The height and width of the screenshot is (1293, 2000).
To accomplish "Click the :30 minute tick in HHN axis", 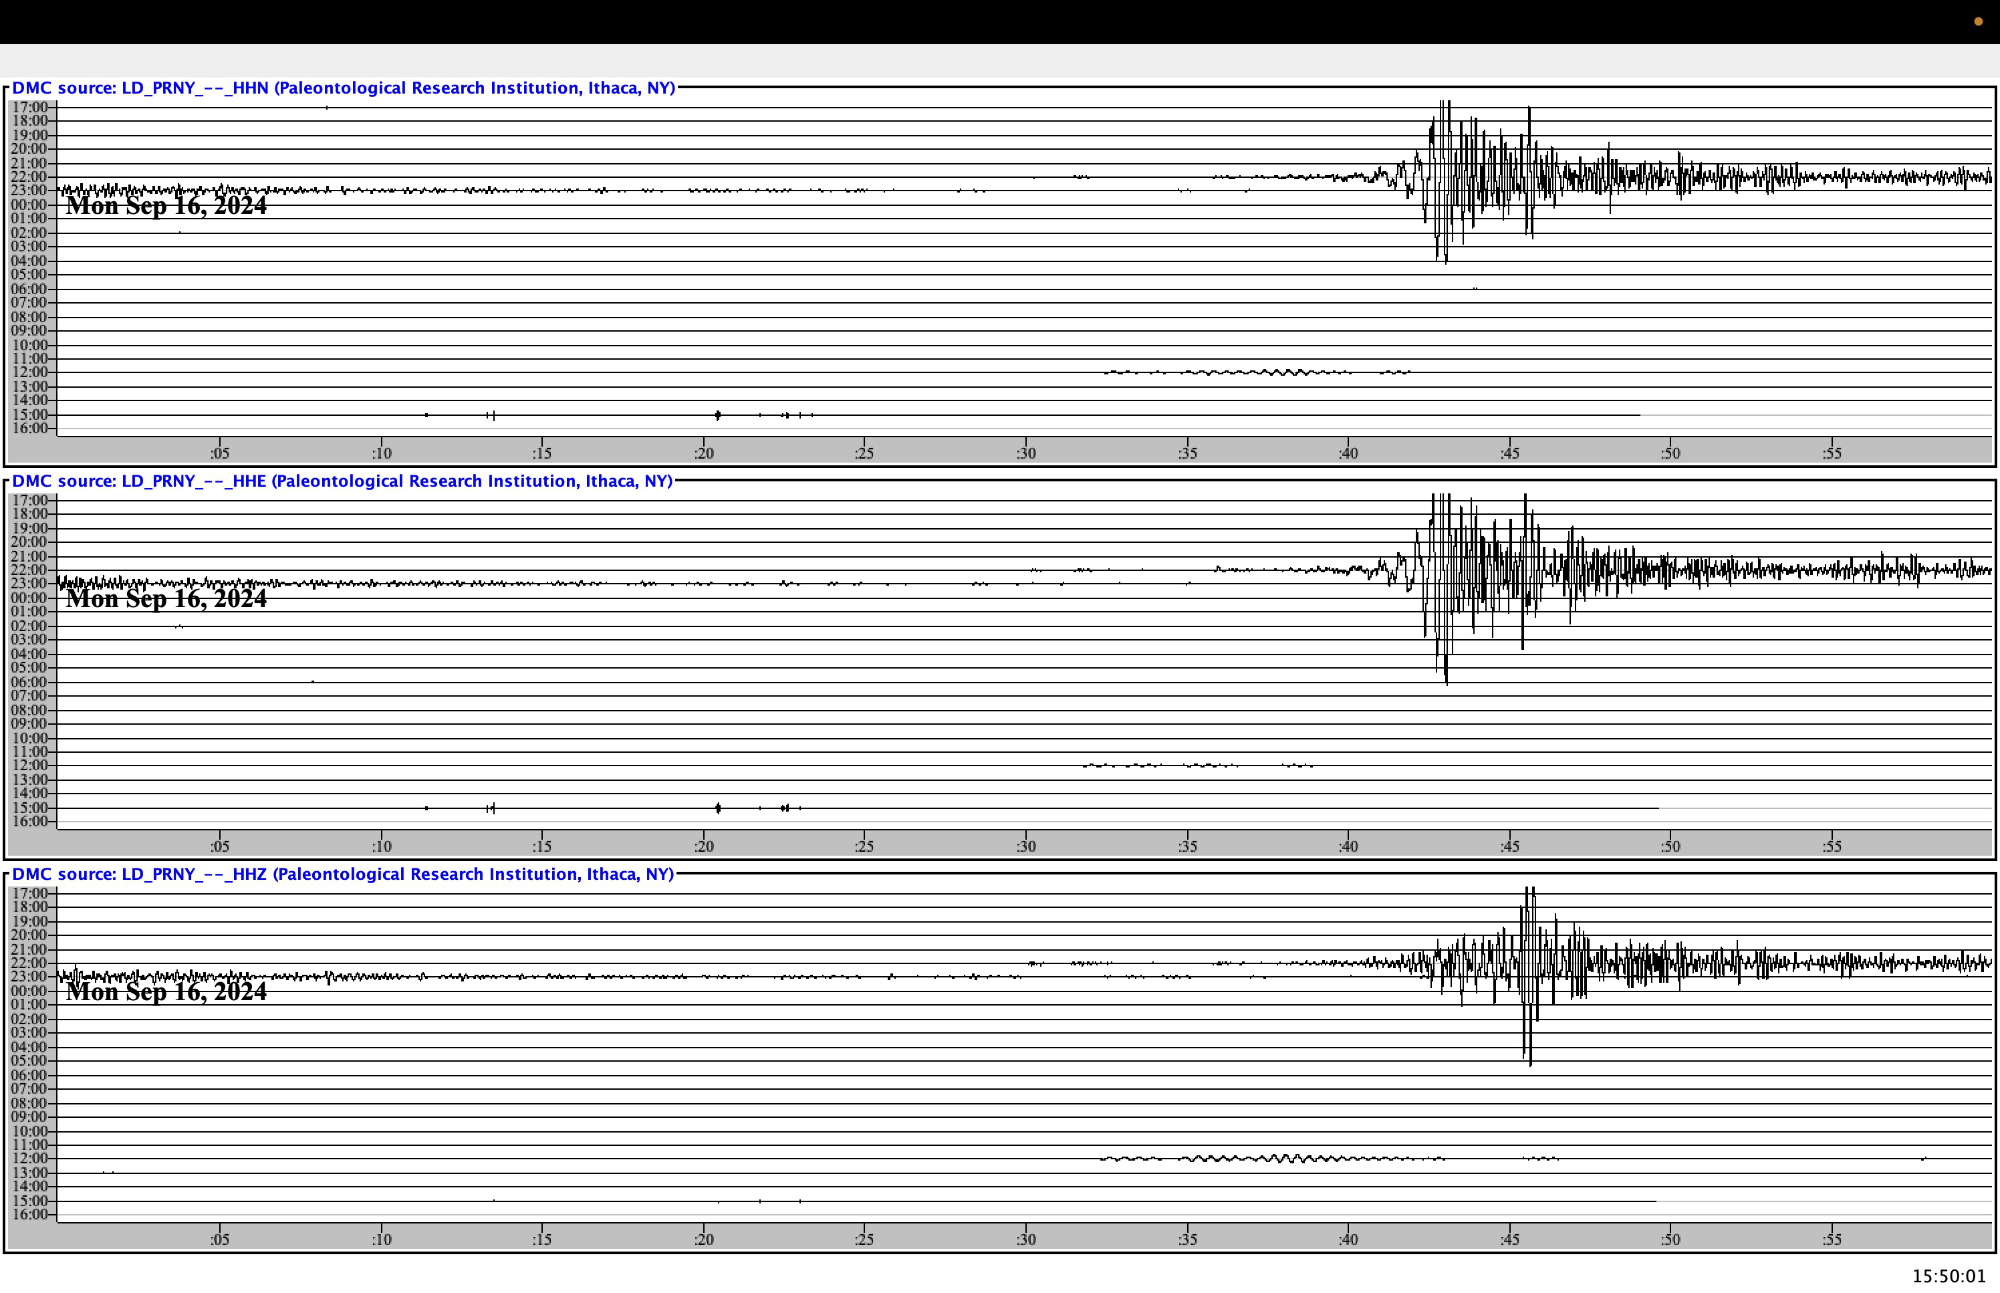I will pyautogui.click(x=1026, y=453).
